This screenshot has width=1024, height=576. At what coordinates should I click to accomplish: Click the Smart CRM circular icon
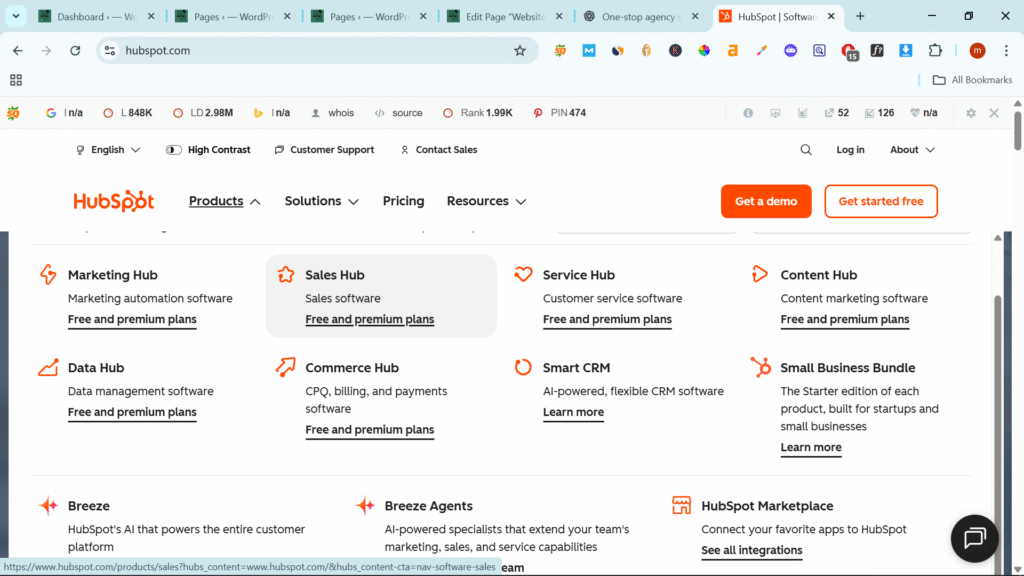(523, 367)
